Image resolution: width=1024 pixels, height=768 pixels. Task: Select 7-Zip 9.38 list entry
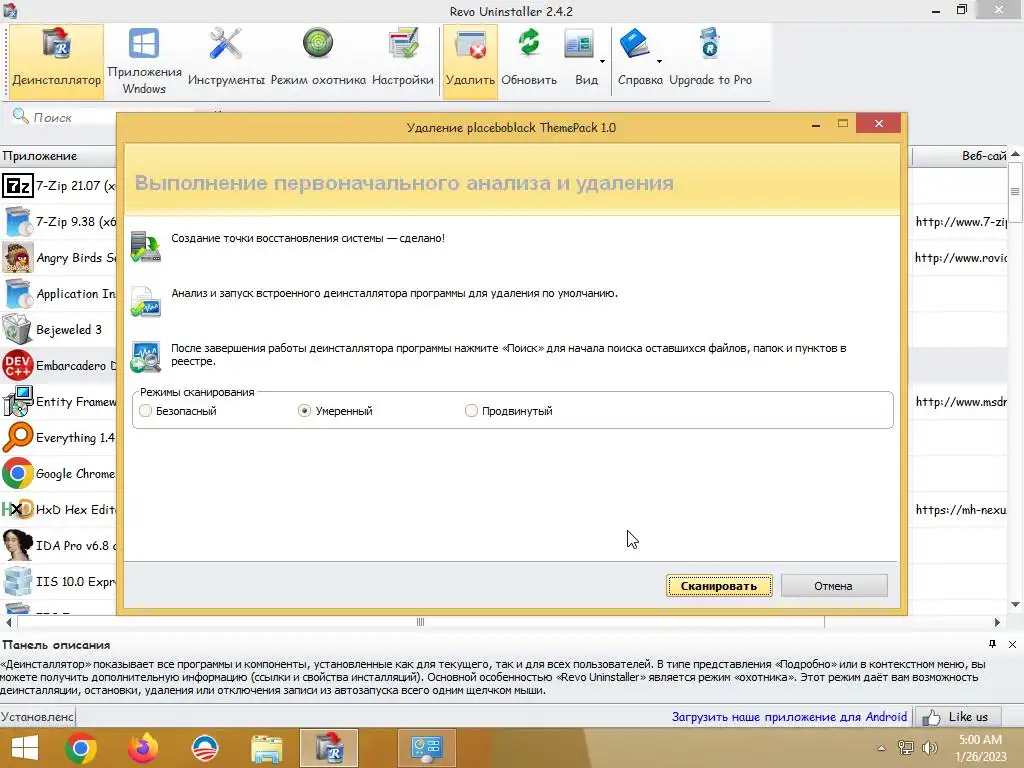(x=59, y=221)
